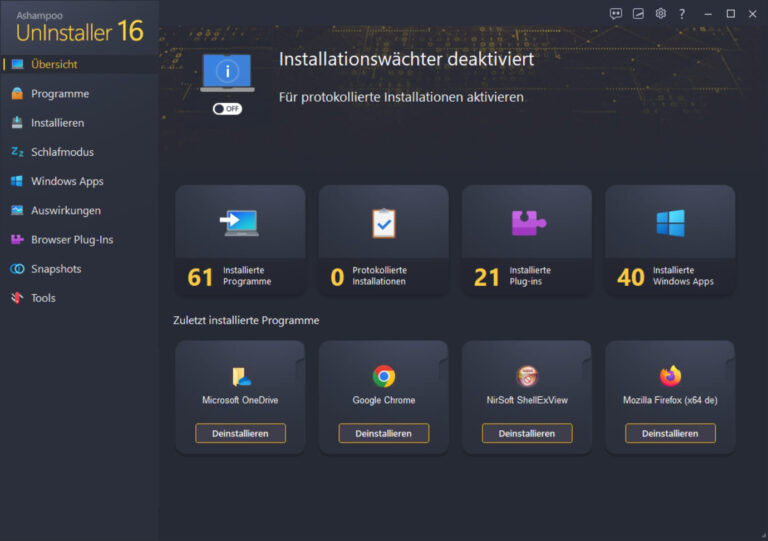Click 'Installierte Plug-ins' label
Screen dimensions: 768x541
(530, 276)
